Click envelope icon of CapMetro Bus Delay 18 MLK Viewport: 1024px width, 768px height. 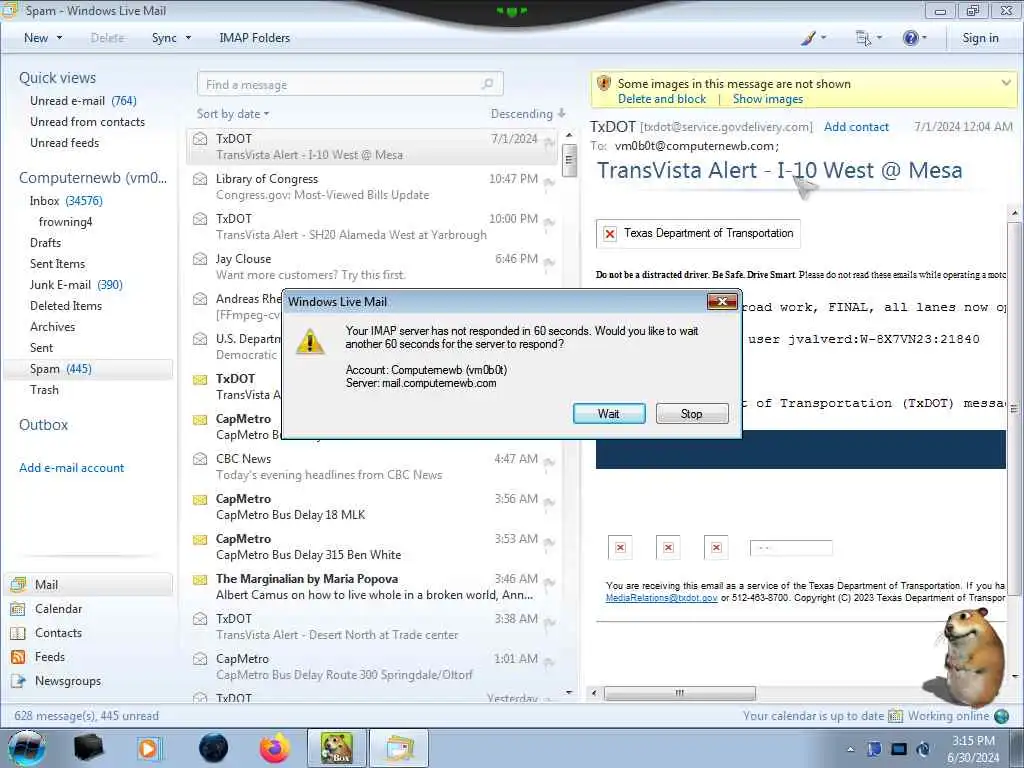200,500
